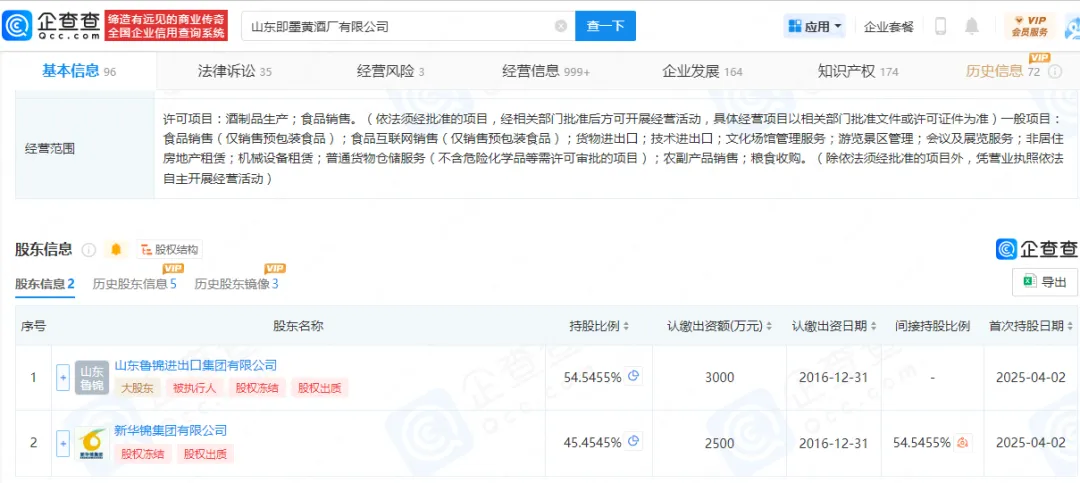
Task: Select the 股东信息 2 sub-tab
Action: (45, 284)
